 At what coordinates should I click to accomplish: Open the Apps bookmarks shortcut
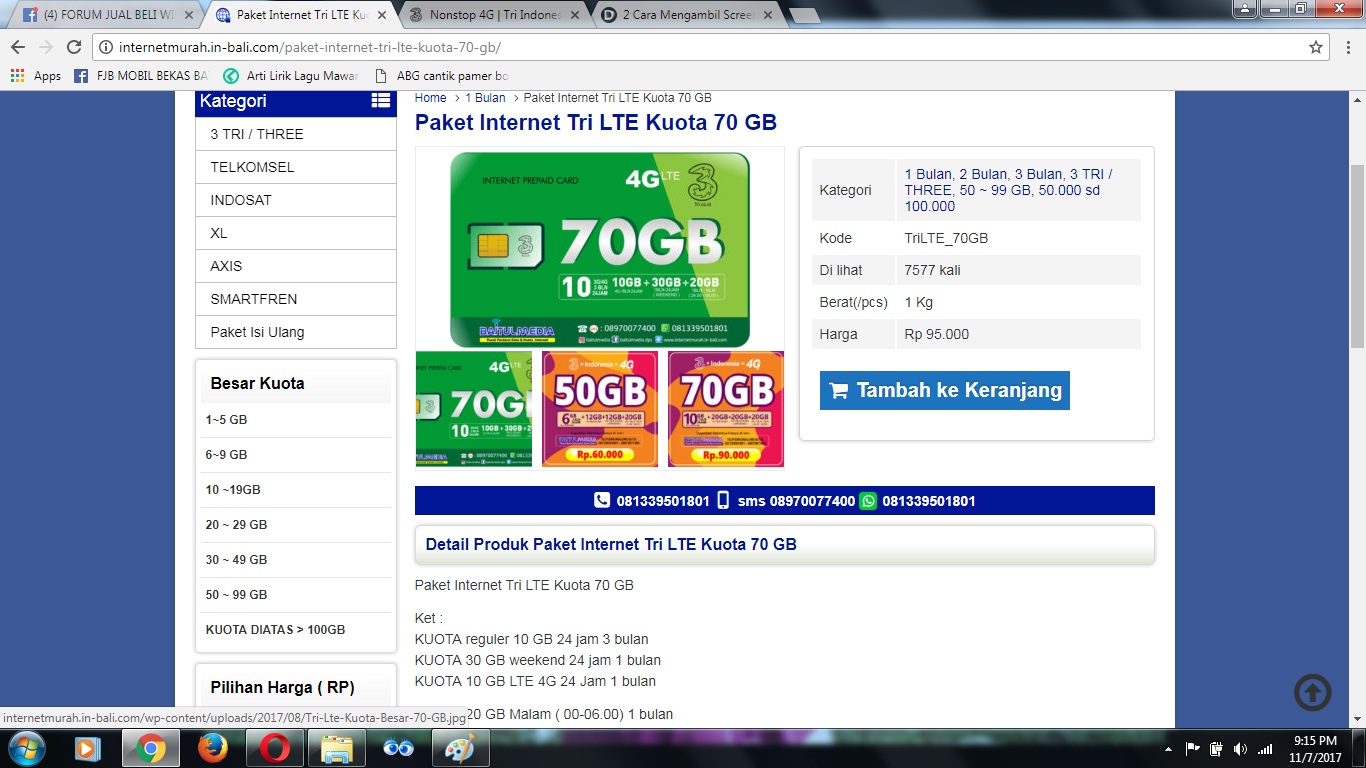[36, 76]
